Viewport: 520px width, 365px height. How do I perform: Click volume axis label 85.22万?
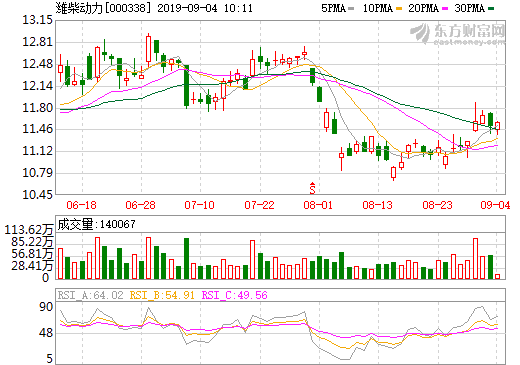[32, 242]
